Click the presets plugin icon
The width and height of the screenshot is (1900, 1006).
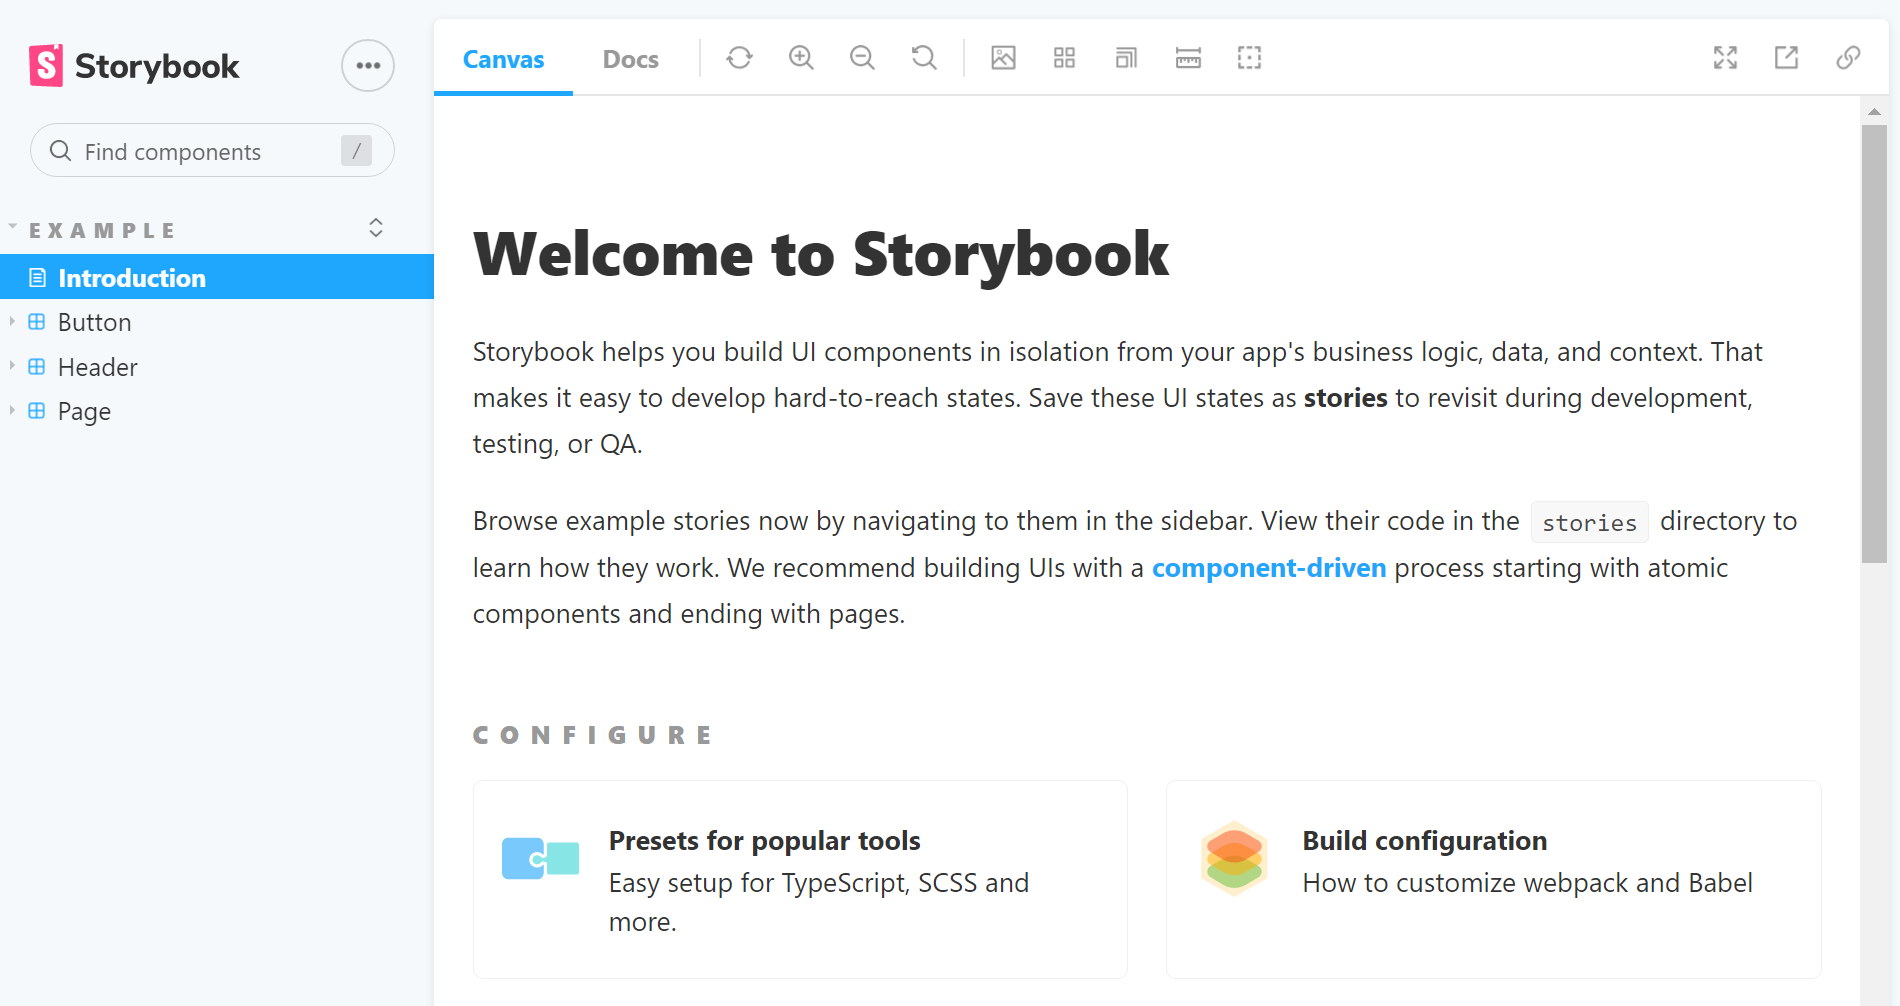point(540,858)
